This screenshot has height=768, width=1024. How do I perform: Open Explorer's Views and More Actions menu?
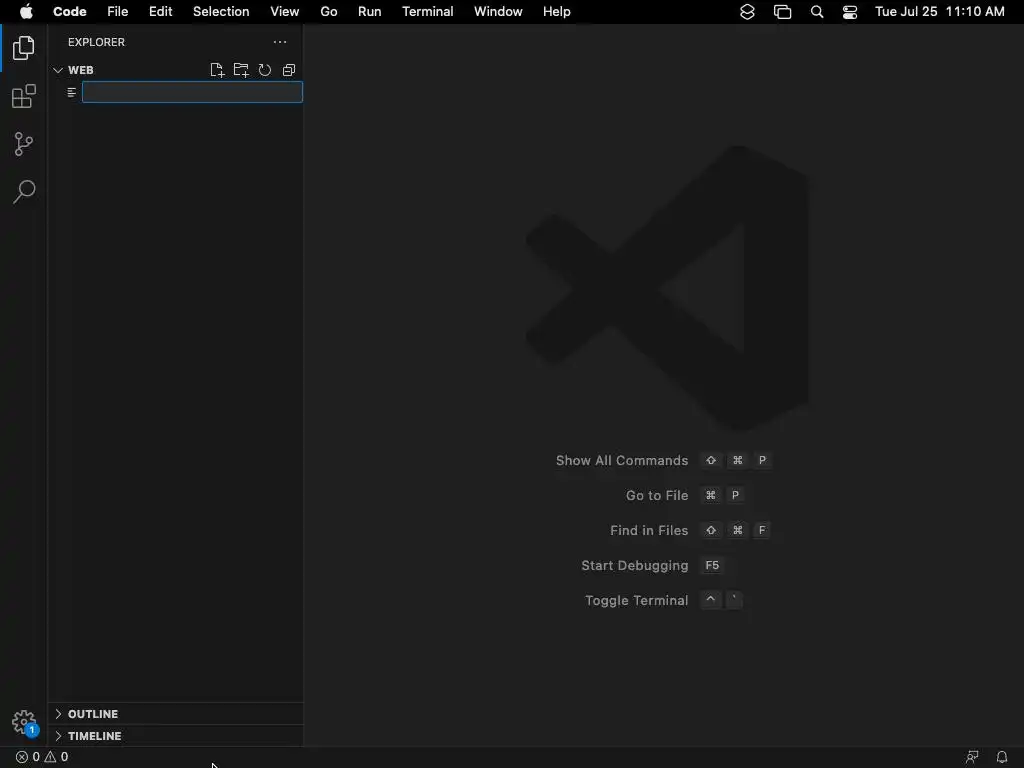(280, 42)
